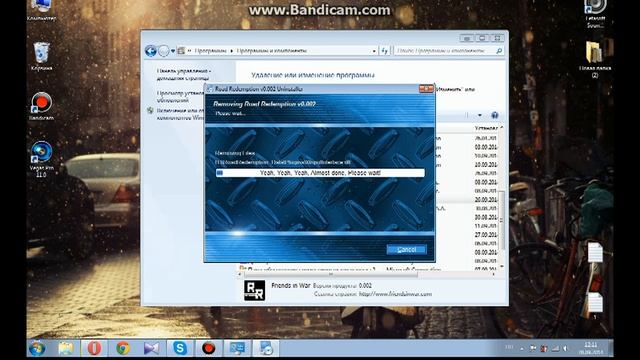Screen dimensions: 640x360
Task: Open Action Center flag in tray
Action: [x=533, y=348]
